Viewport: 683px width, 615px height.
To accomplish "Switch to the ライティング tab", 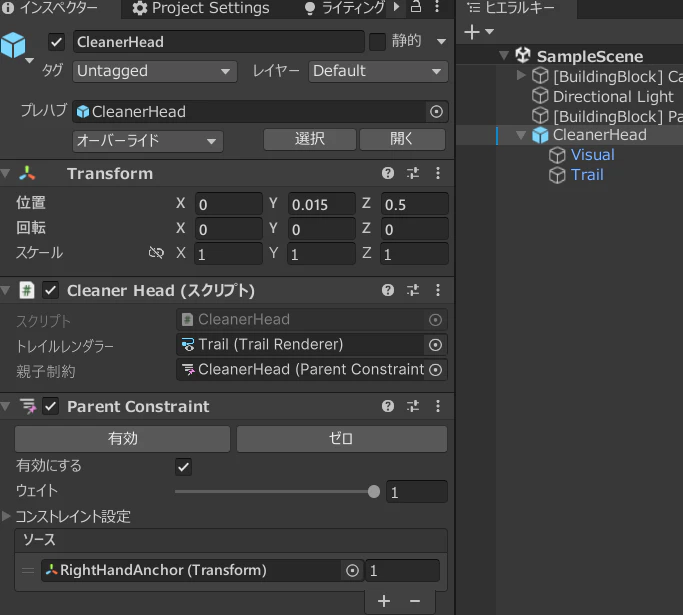I will coord(344,8).
